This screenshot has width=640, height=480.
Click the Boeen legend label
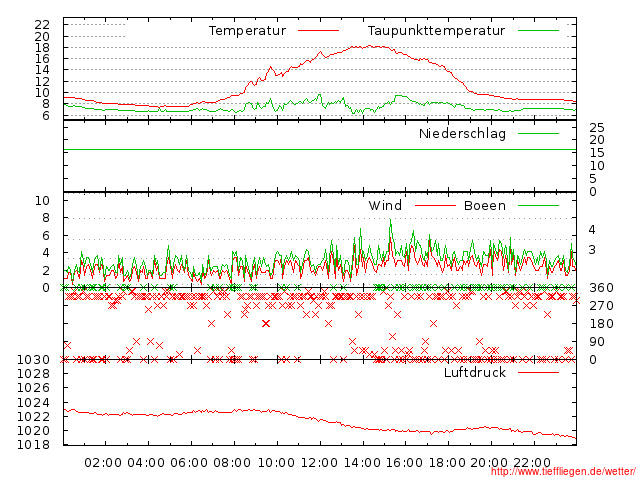pyautogui.click(x=484, y=205)
